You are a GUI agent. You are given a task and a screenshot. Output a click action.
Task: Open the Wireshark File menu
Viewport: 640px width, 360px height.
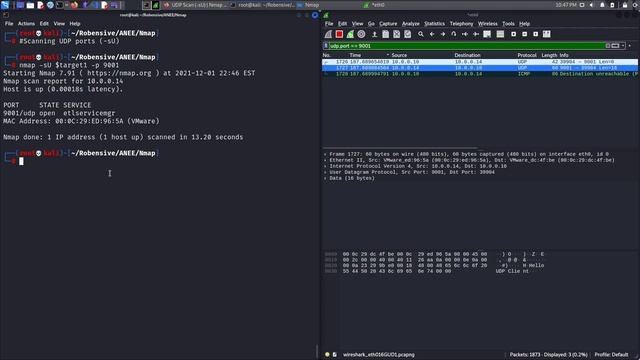coord(329,24)
